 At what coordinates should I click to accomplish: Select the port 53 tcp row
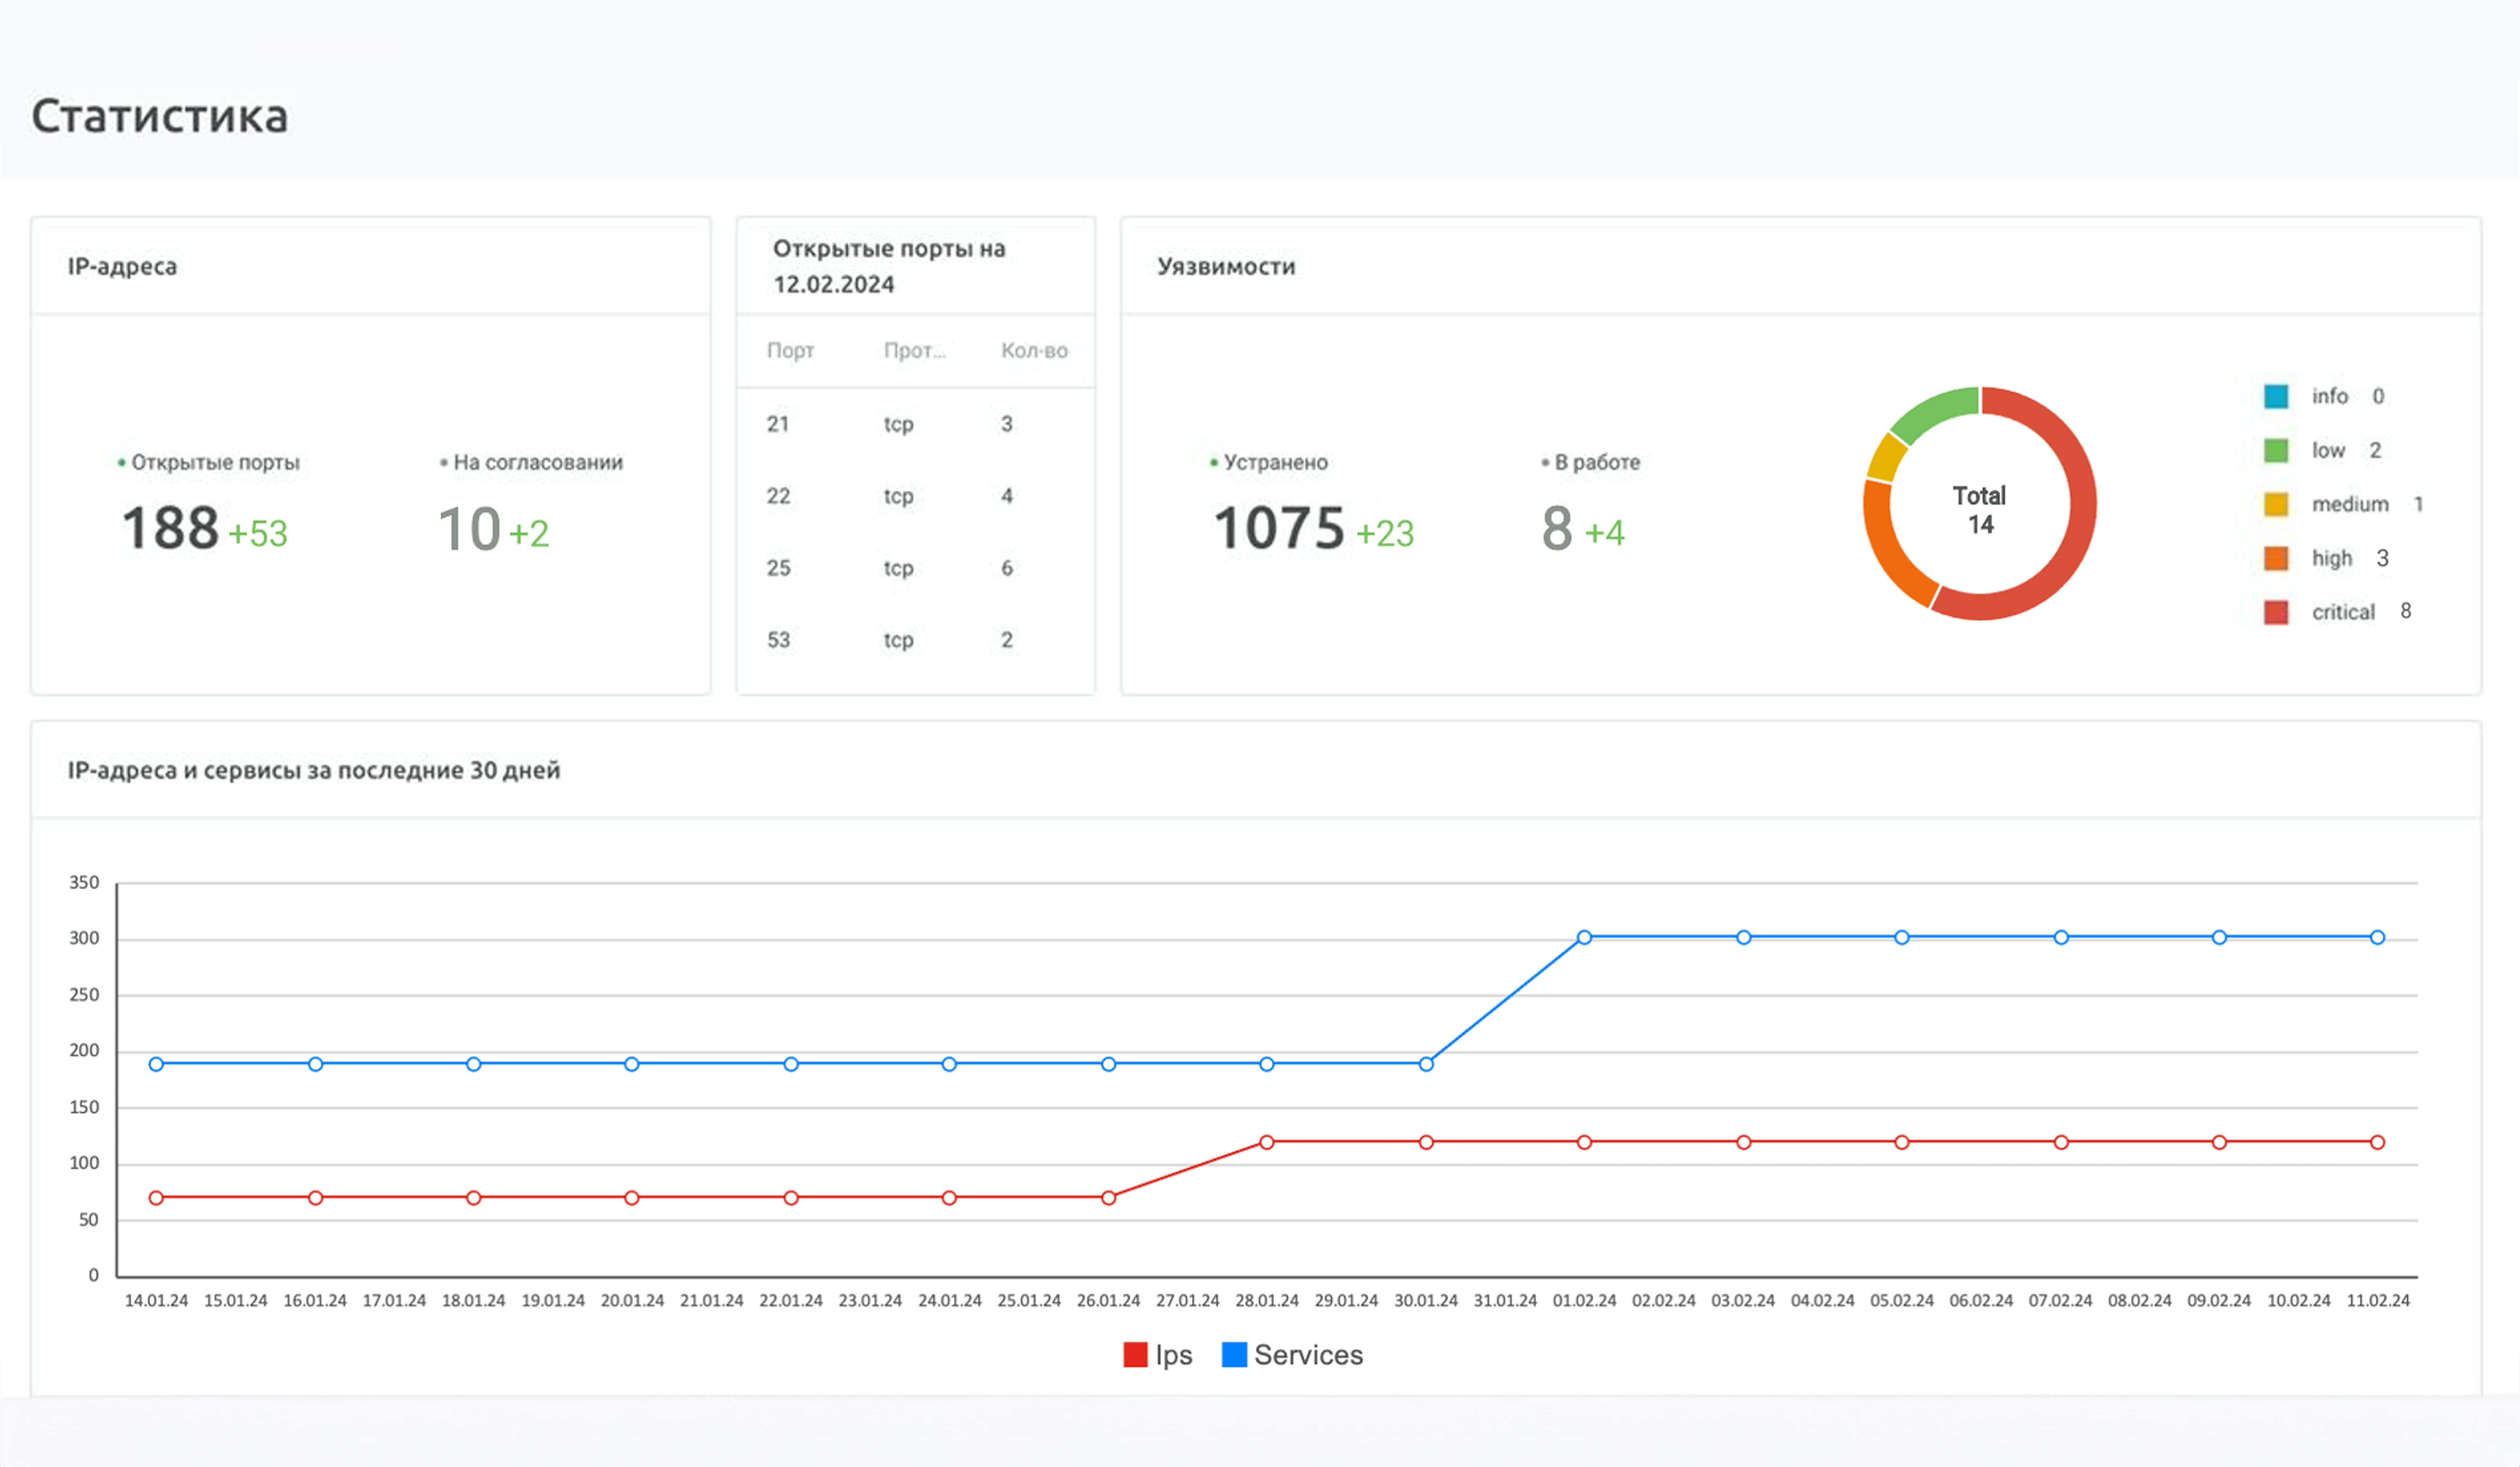click(x=898, y=640)
